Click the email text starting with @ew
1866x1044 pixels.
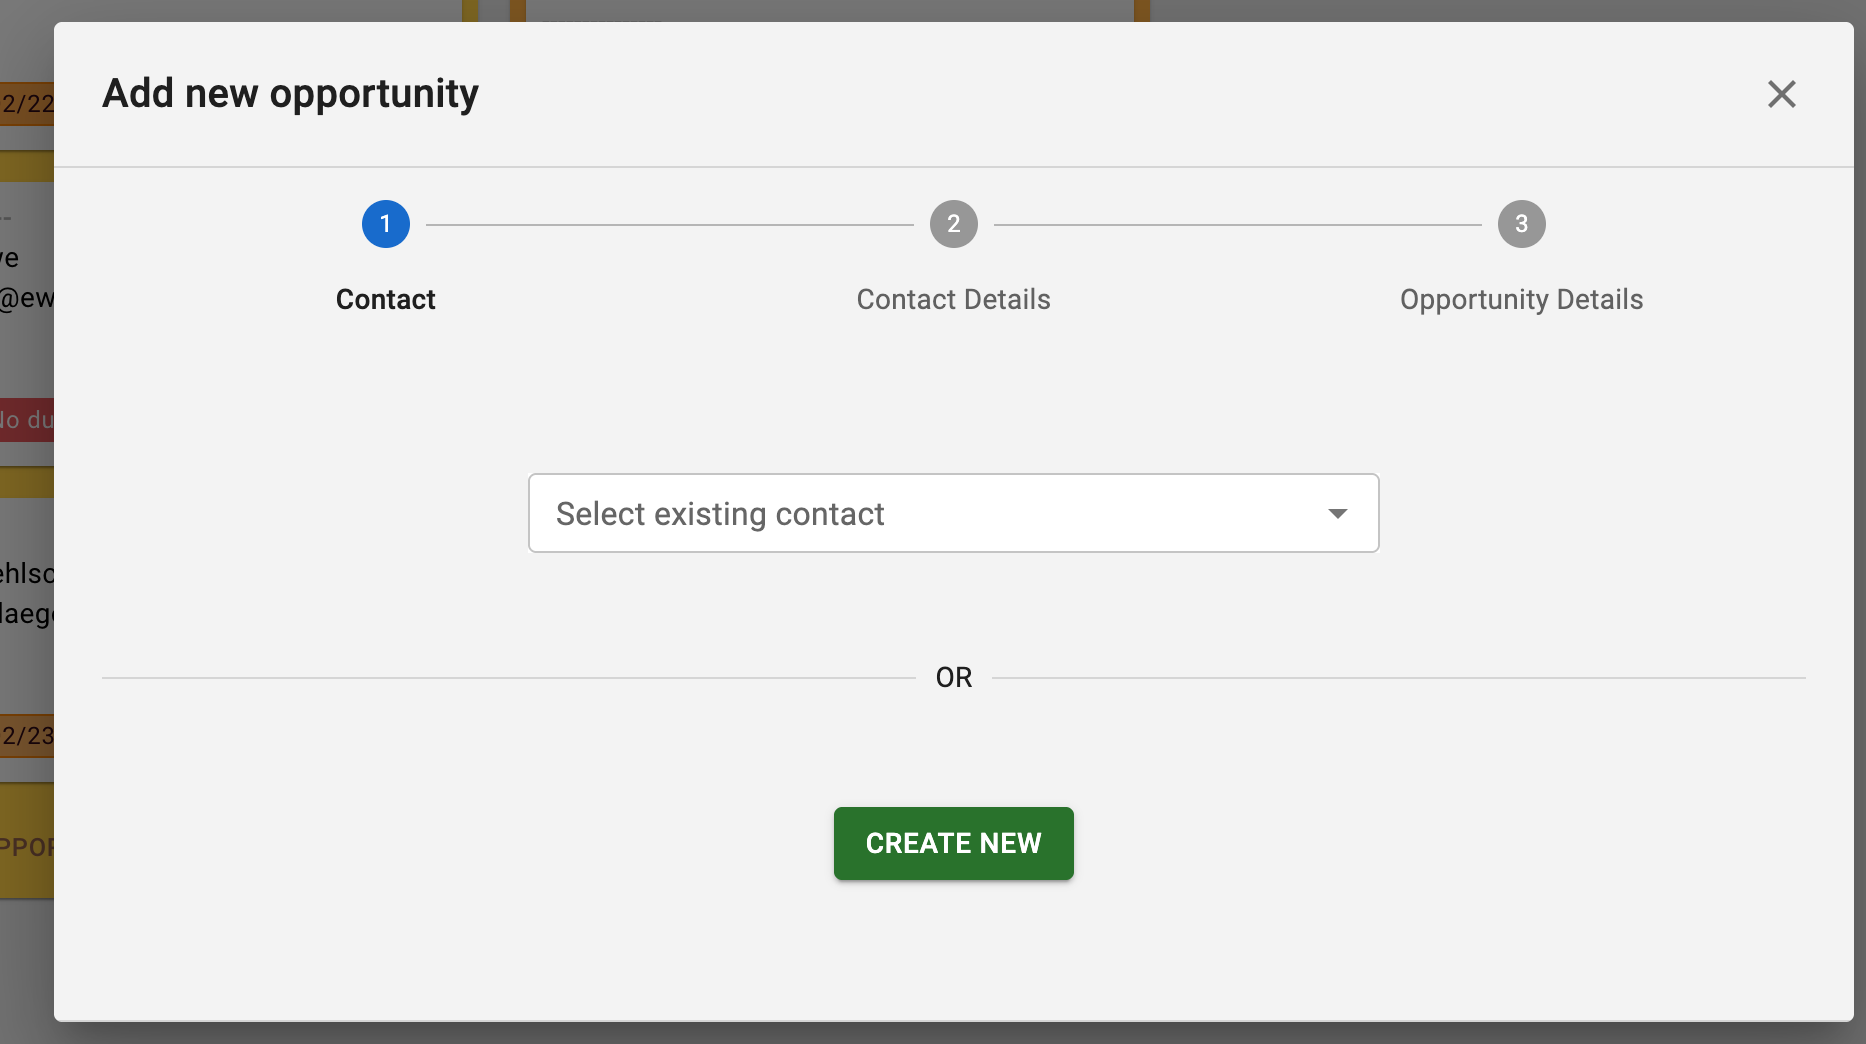point(26,298)
